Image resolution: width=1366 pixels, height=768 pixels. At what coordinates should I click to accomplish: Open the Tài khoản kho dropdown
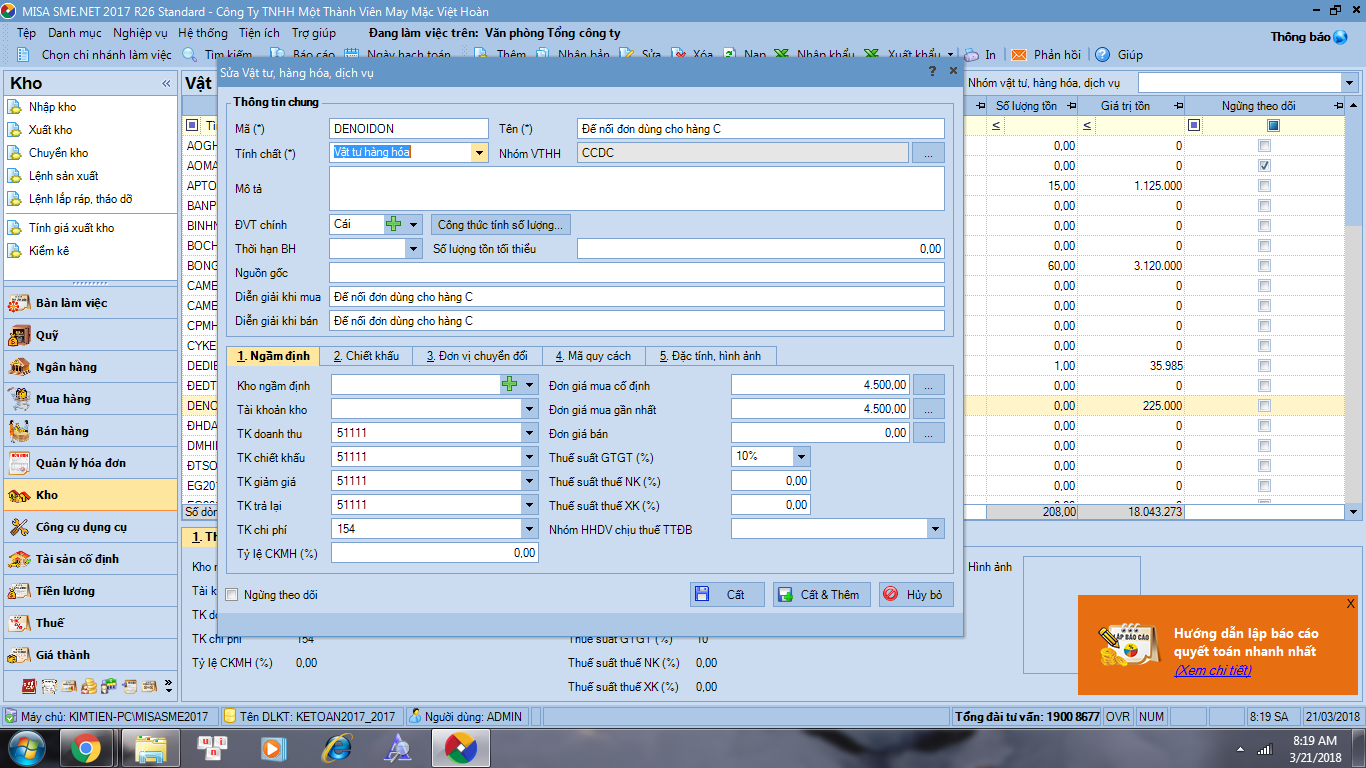pyautogui.click(x=529, y=409)
